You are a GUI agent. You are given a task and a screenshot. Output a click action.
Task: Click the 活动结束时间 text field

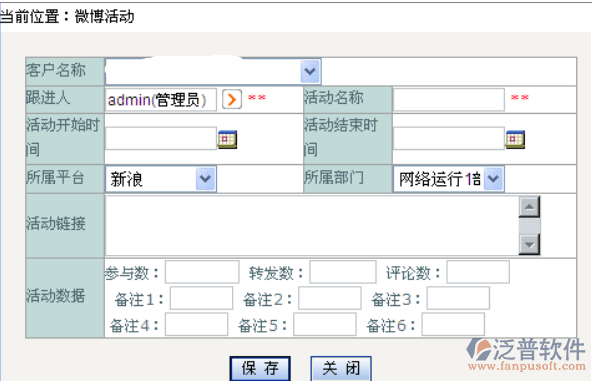(x=449, y=138)
